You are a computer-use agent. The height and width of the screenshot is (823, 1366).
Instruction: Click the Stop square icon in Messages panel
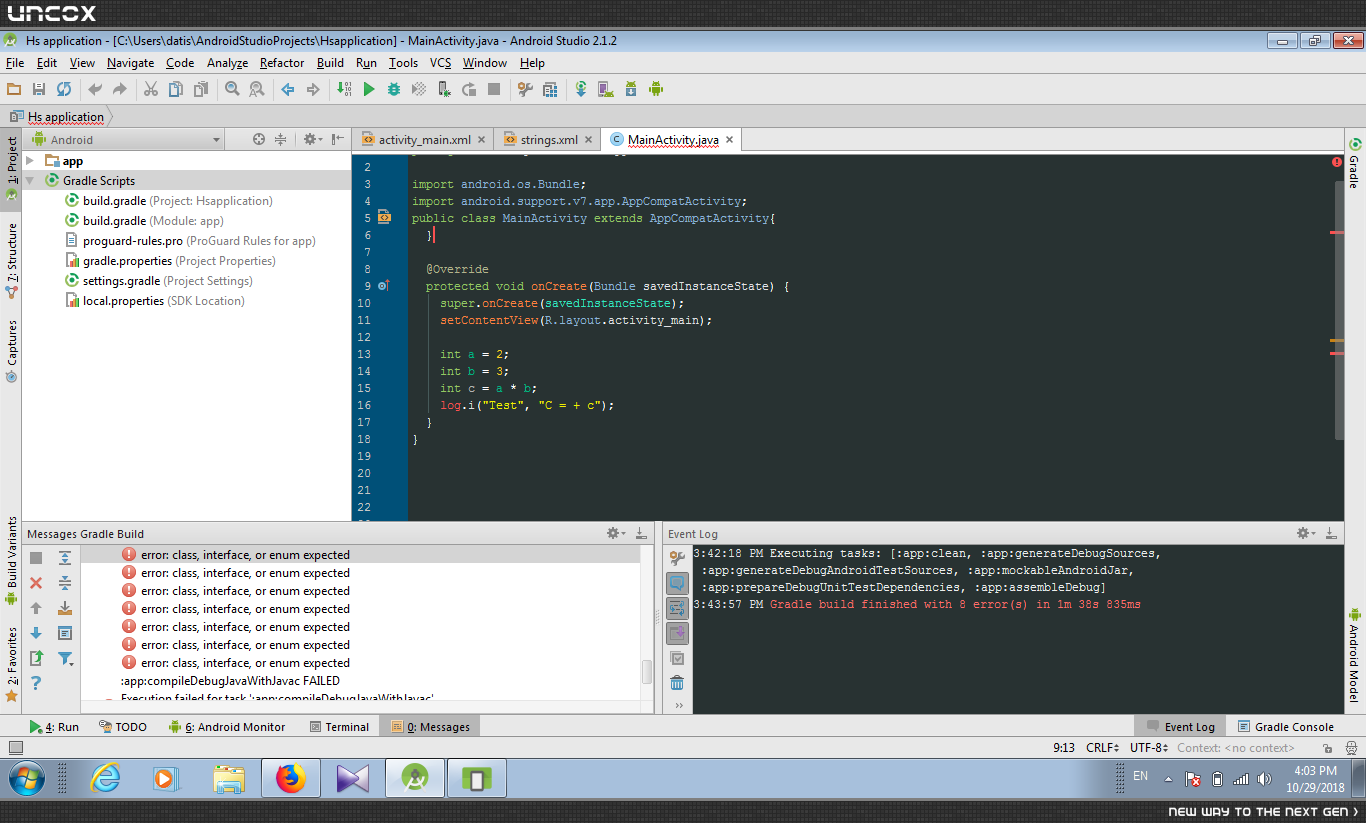36,557
